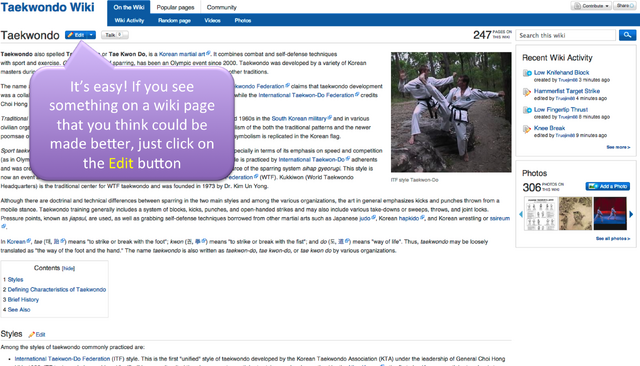This screenshot has width=640, height=366.
Task: Jump to Brief History in Contents
Action: tap(23, 299)
